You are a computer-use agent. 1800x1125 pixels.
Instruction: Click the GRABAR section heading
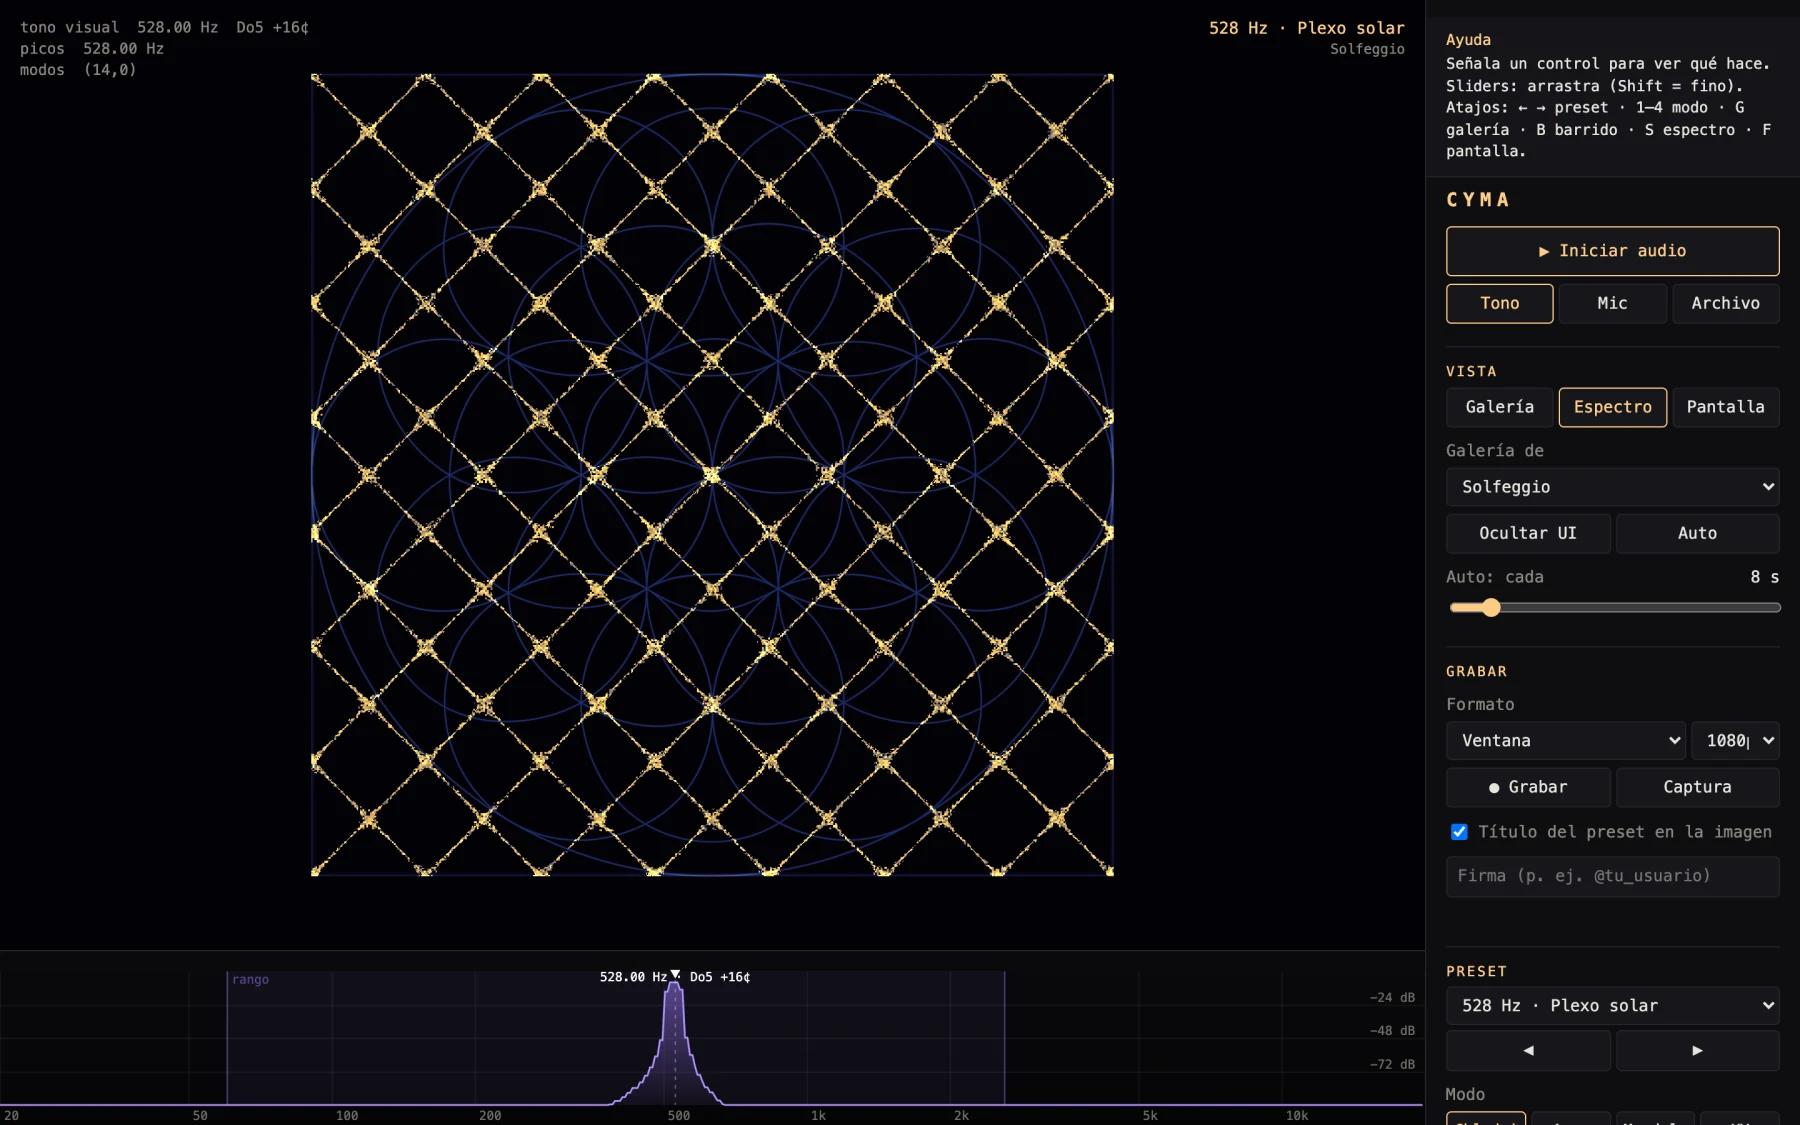coord(1476,672)
